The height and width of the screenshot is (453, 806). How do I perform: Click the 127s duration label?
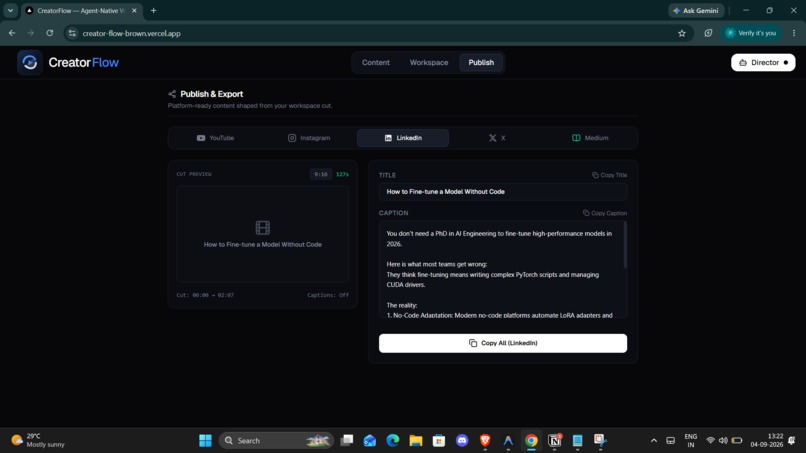(342, 174)
